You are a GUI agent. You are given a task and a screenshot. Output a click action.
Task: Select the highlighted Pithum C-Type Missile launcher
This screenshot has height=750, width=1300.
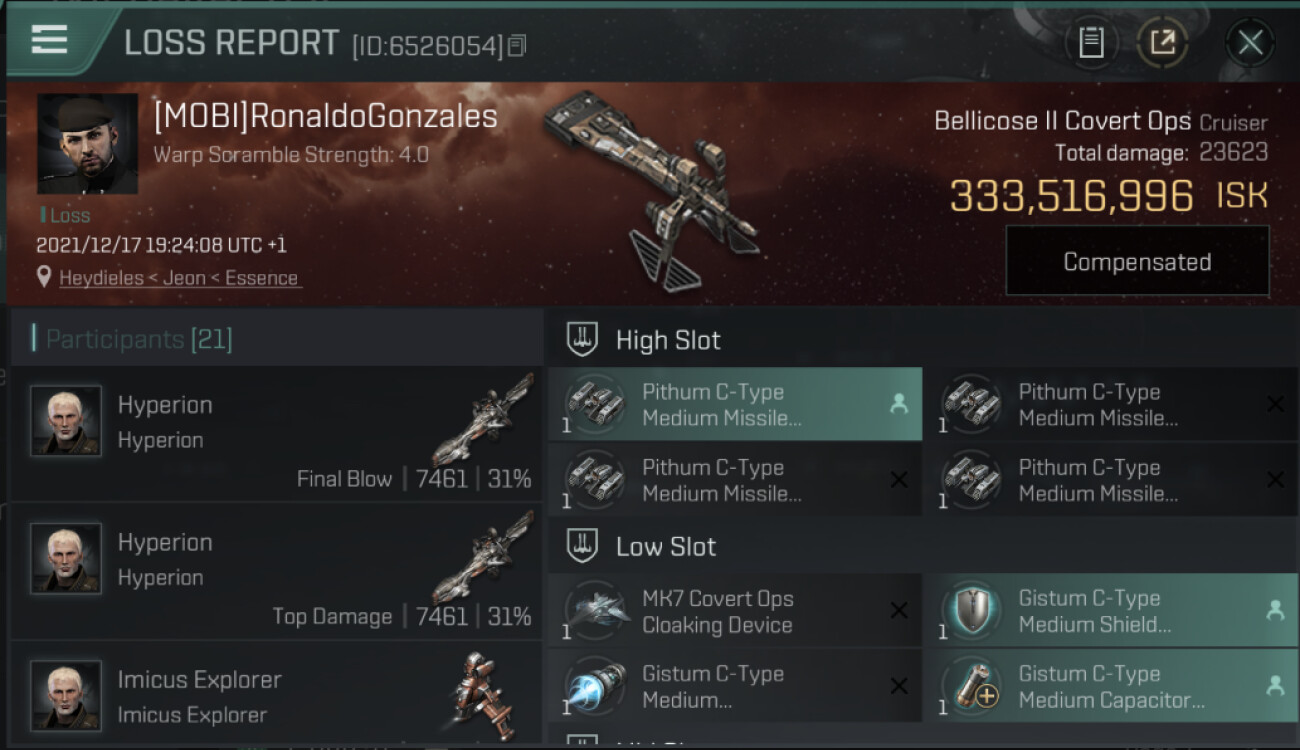pos(735,404)
